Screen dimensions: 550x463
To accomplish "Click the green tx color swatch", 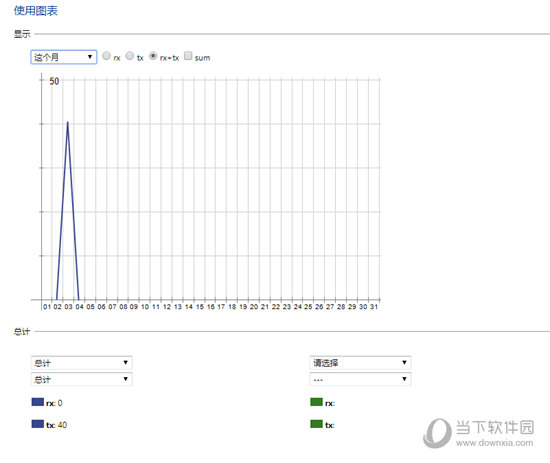I will [x=316, y=424].
